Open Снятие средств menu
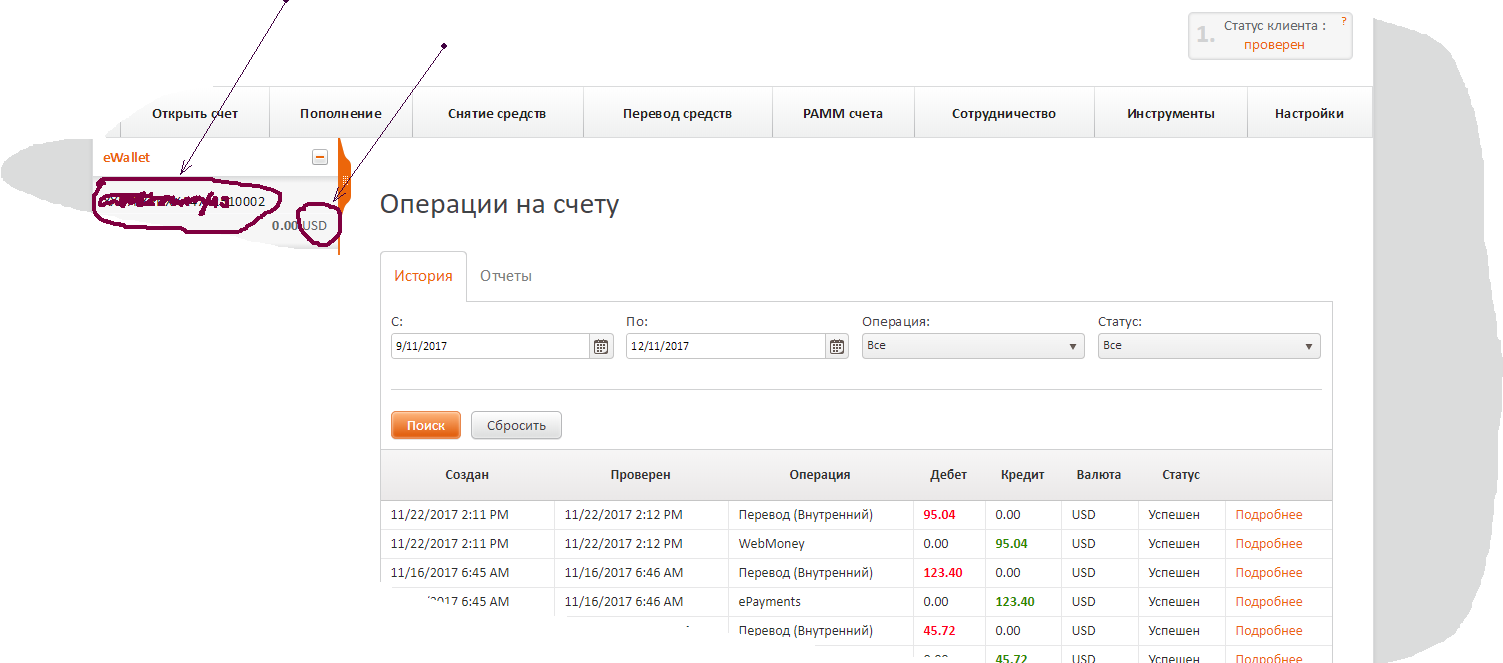 497,113
